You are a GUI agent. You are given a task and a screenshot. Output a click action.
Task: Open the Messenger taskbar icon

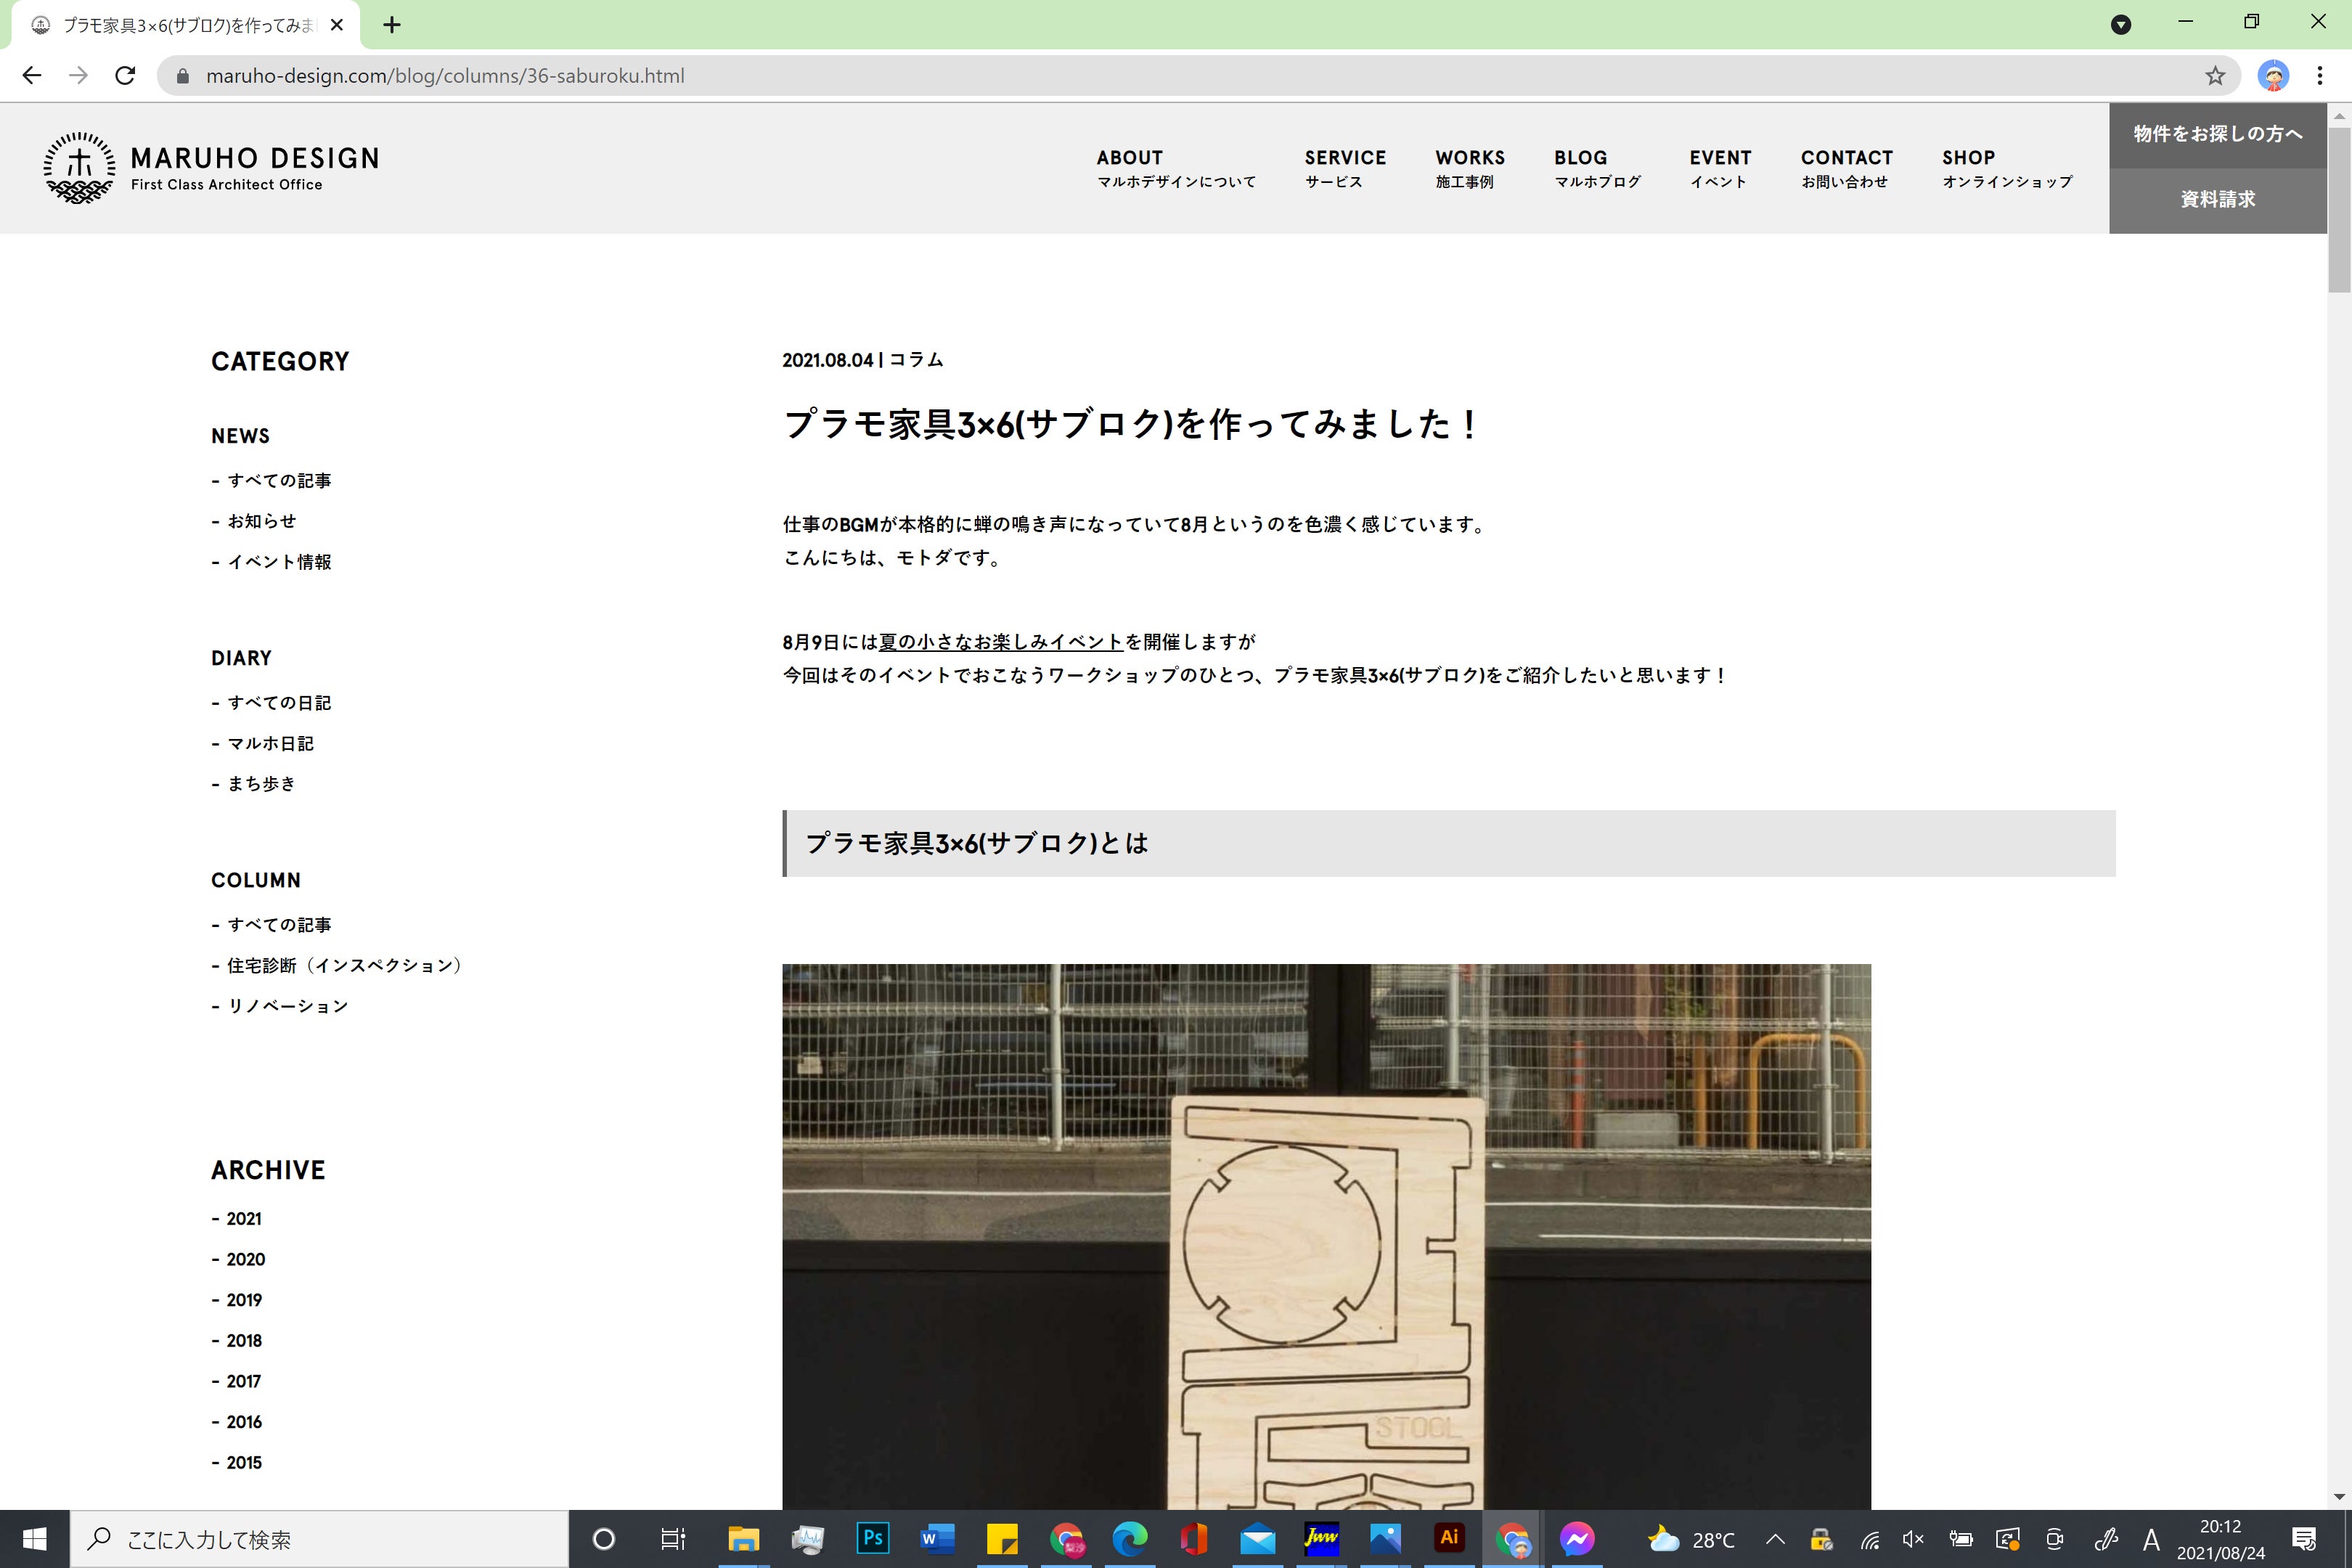pos(1577,1538)
